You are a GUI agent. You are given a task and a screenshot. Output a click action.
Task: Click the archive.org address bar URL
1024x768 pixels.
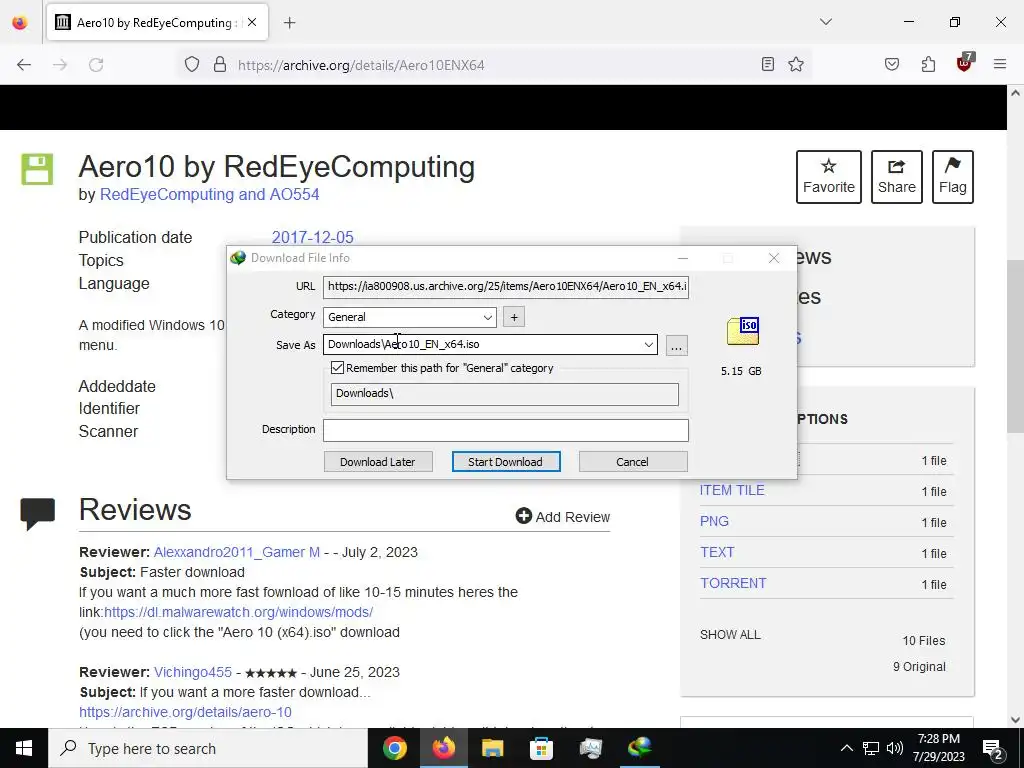tap(361, 65)
